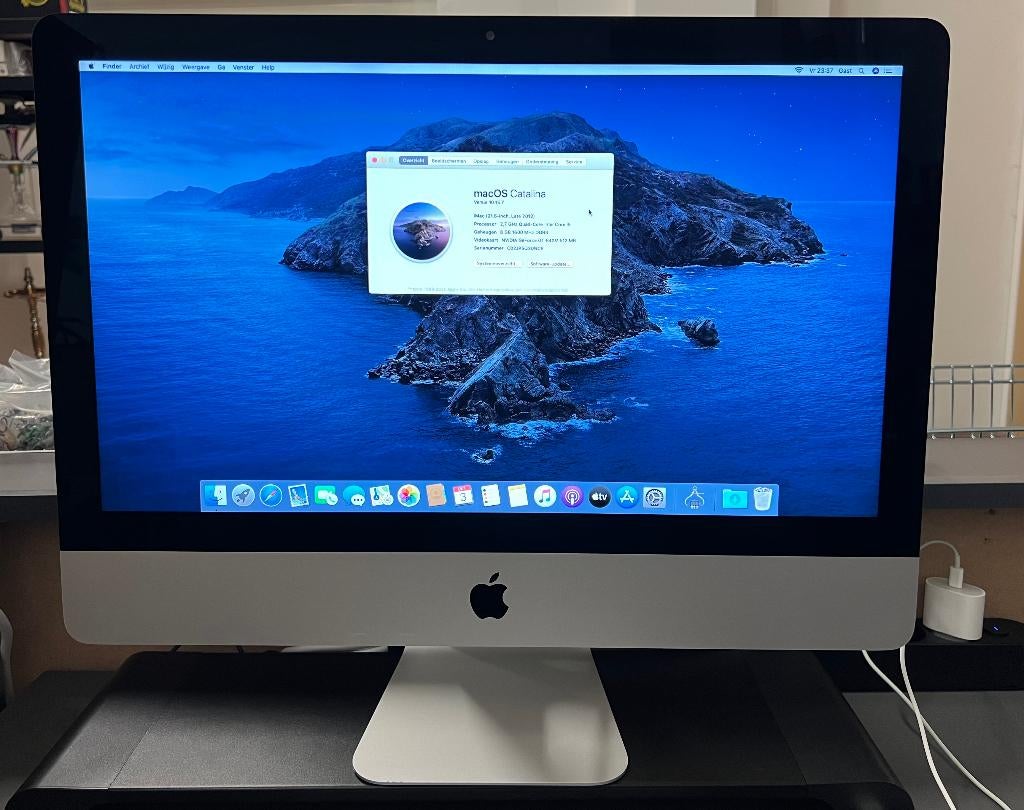Image resolution: width=1024 pixels, height=810 pixels.
Task: Run Software-update from the window
Action: [550, 263]
